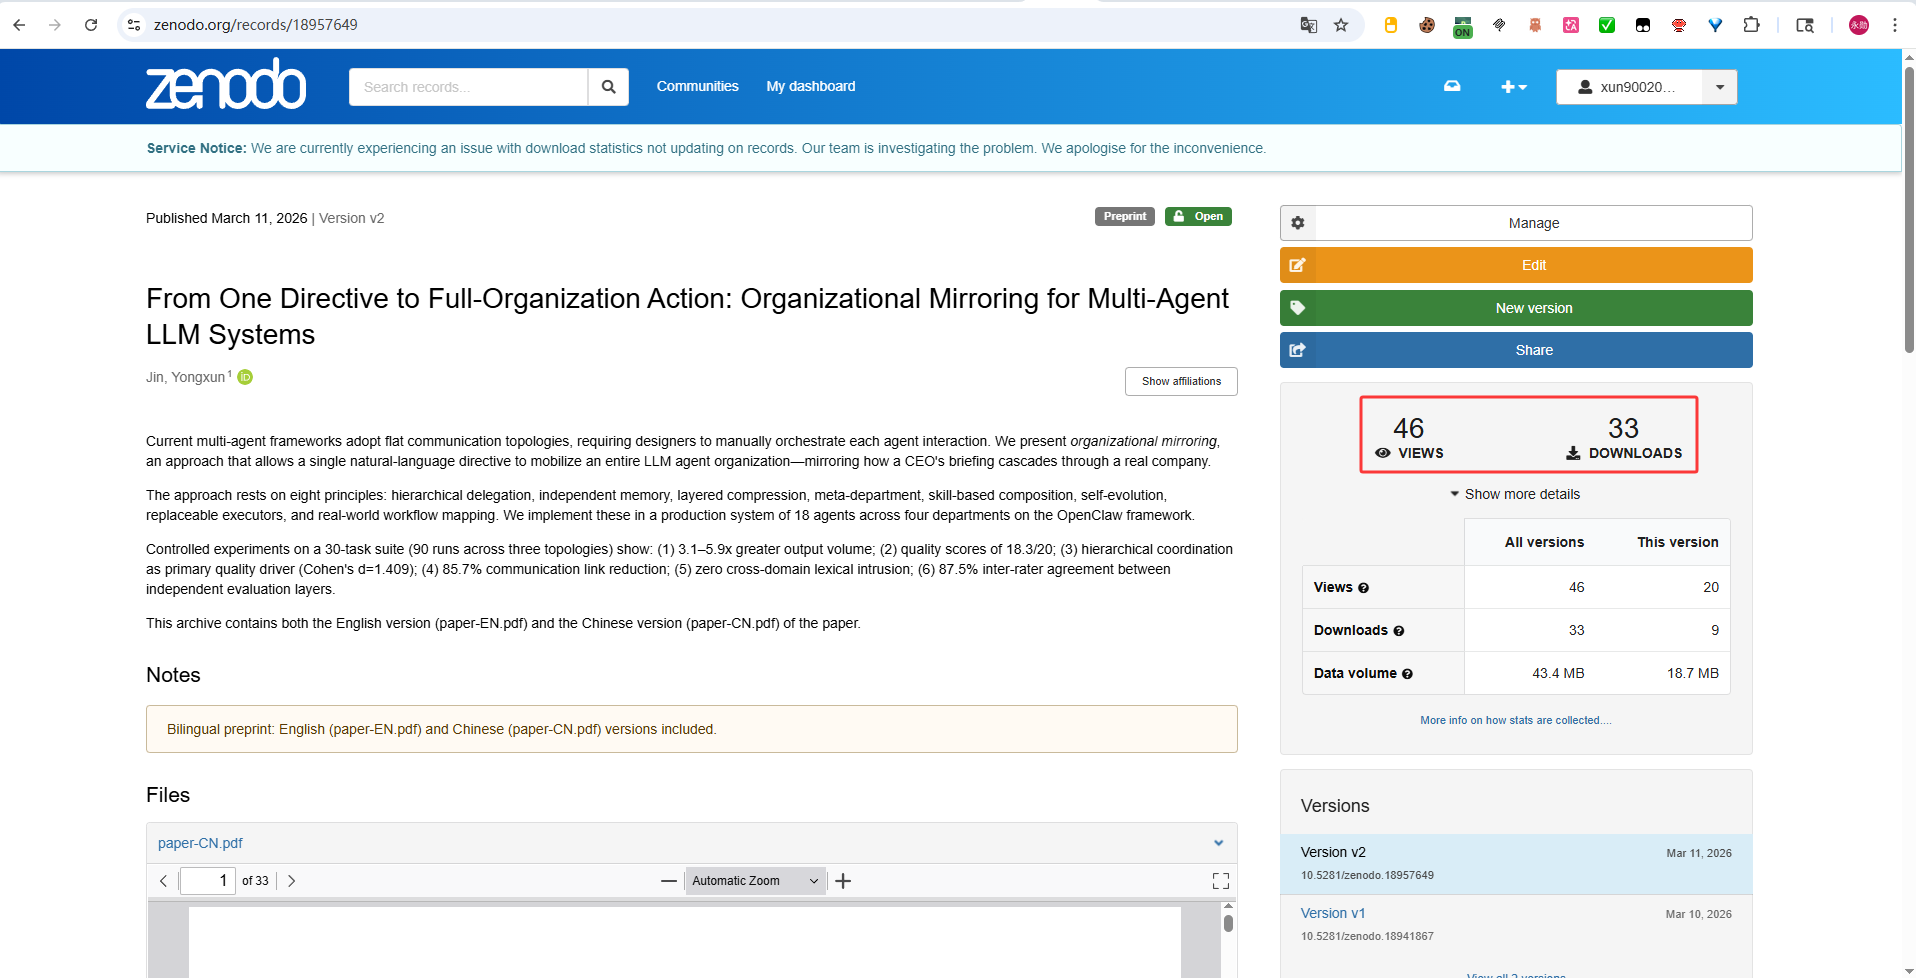Click the search magnifier button
Viewport: 1916px width, 978px height.
pos(608,87)
